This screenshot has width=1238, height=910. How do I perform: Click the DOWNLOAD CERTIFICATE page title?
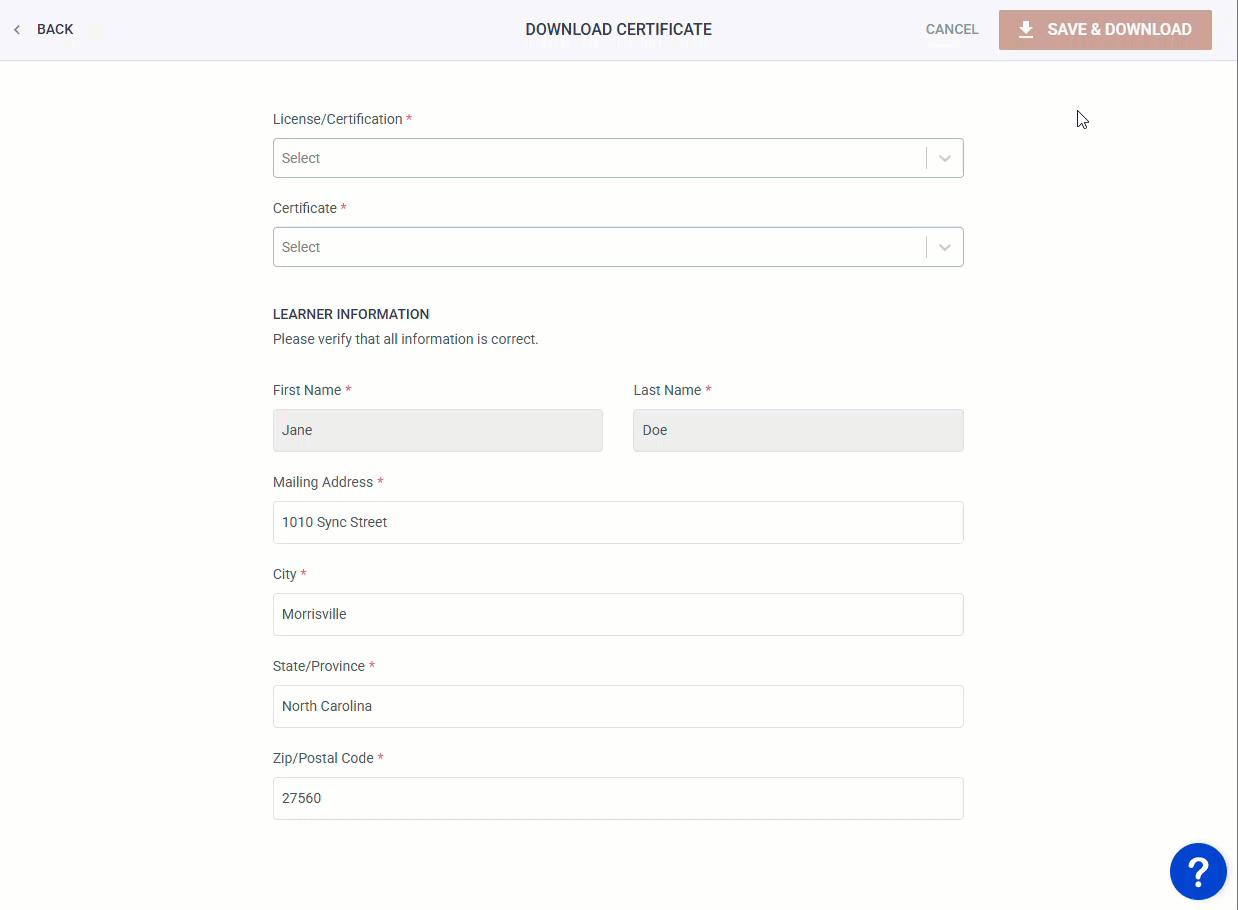(x=618, y=29)
